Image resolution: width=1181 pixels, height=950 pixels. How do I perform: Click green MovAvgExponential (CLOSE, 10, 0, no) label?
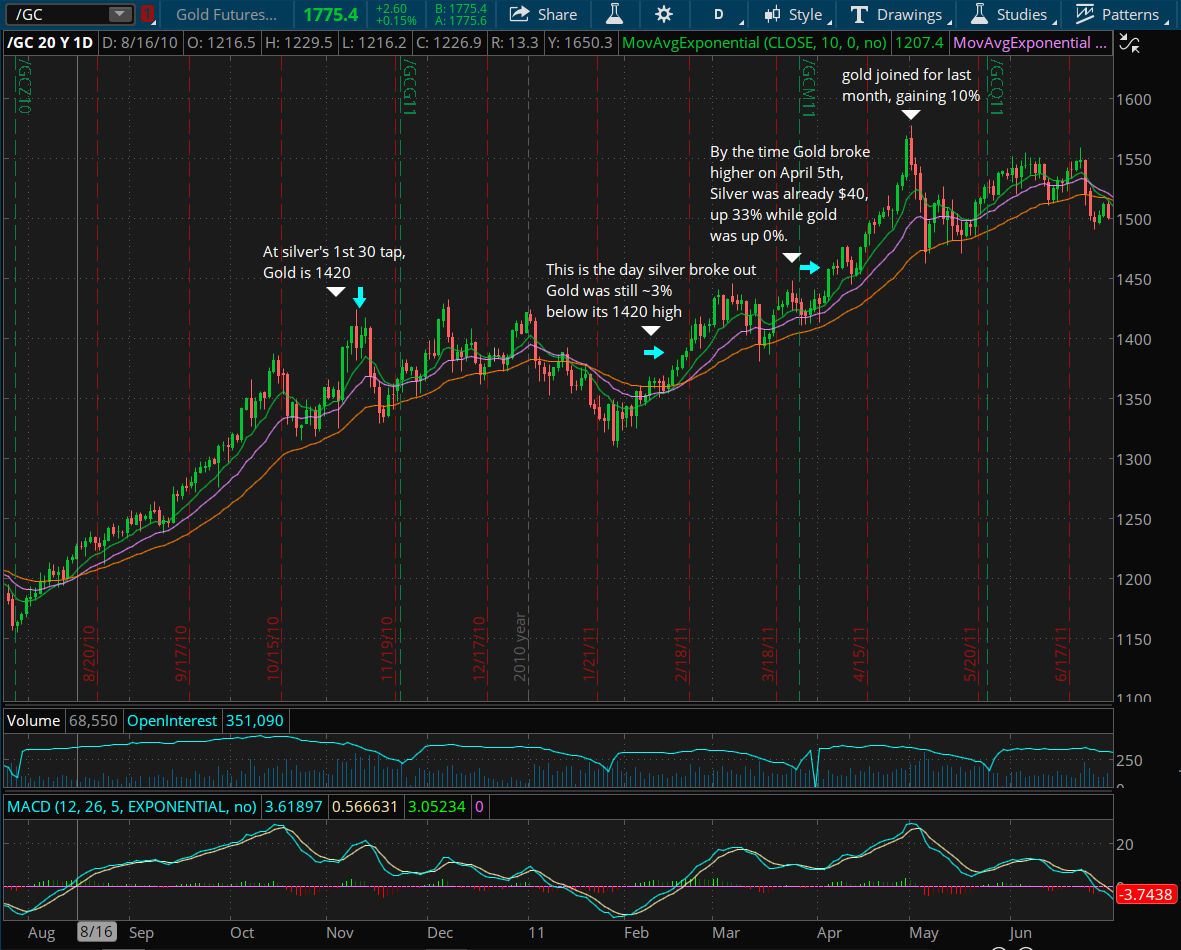[754, 43]
